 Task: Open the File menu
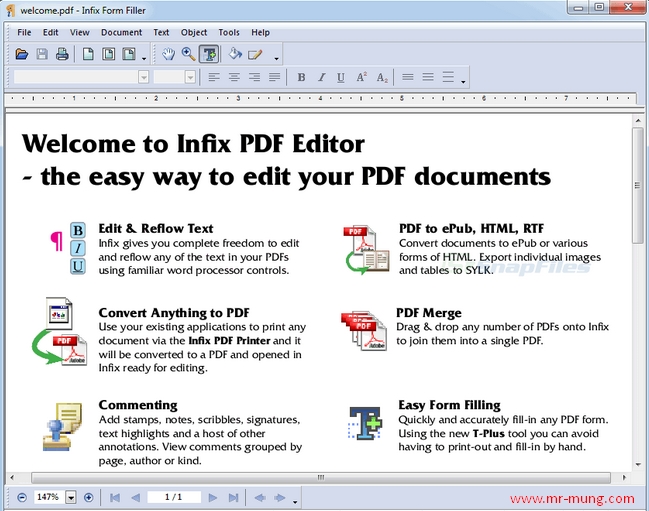coord(24,32)
